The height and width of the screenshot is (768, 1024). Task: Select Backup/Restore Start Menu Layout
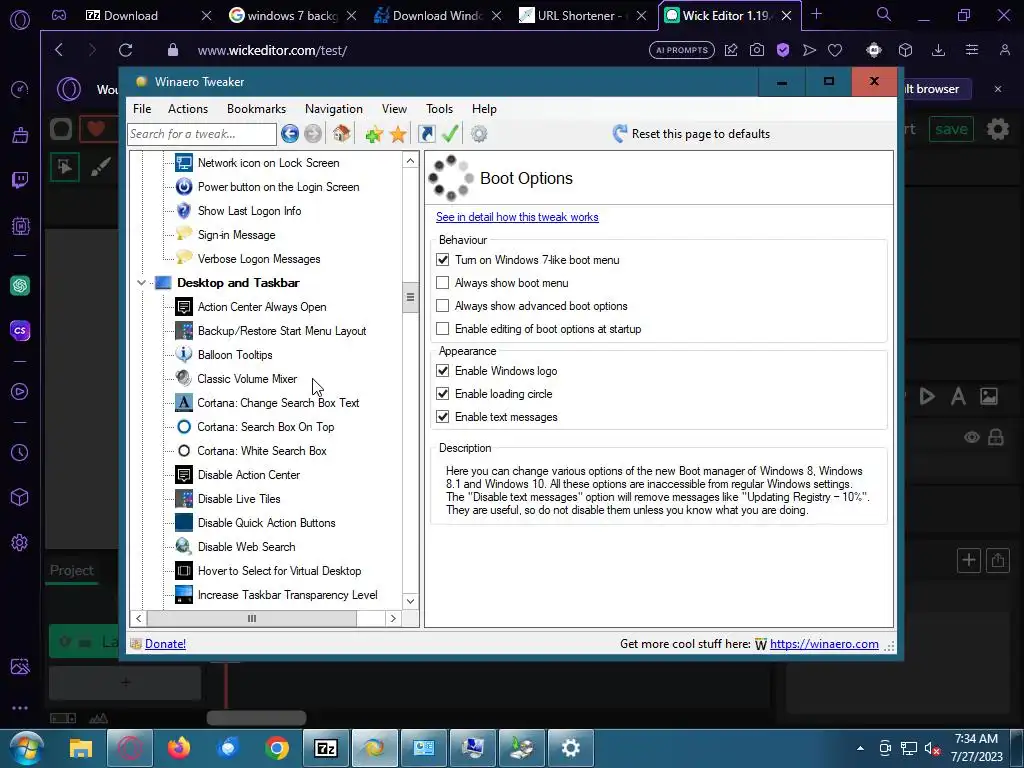tap(281, 331)
